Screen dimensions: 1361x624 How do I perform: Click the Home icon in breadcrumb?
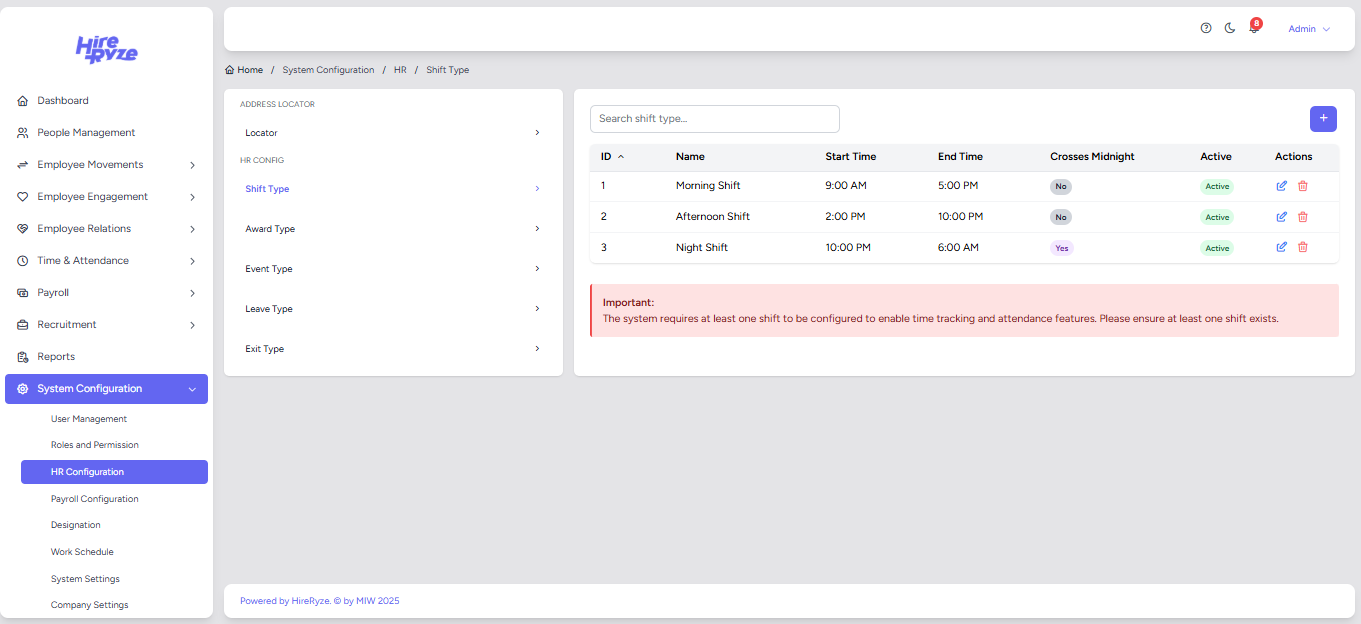[230, 70]
